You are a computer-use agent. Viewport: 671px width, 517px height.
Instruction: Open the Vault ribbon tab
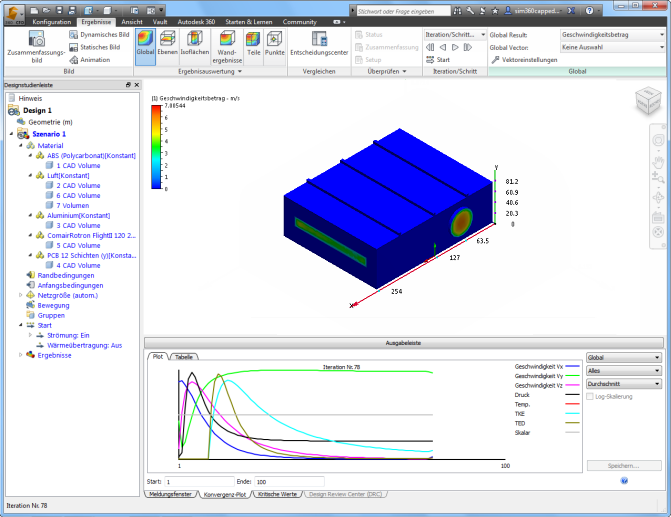point(160,22)
